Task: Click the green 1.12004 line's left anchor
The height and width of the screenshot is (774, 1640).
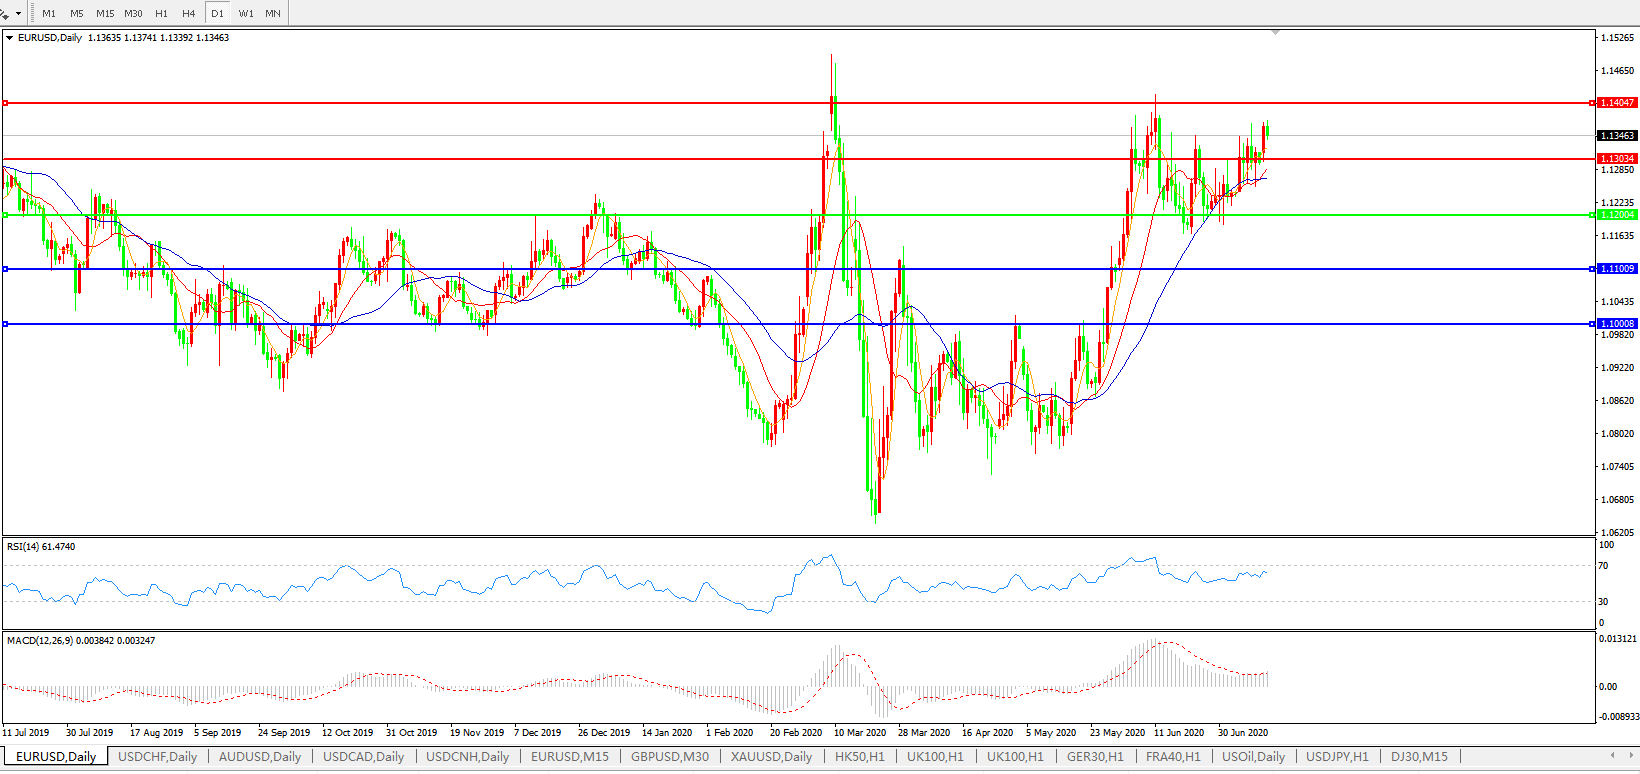Action: pyautogui.click(x=5, y=215)
